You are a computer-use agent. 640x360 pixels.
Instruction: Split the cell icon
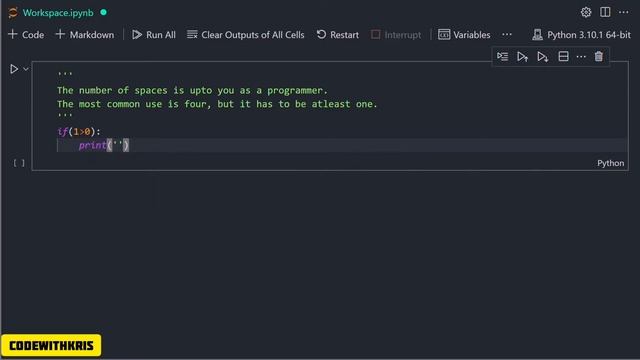pyautogui.click(x=563, y=56)
